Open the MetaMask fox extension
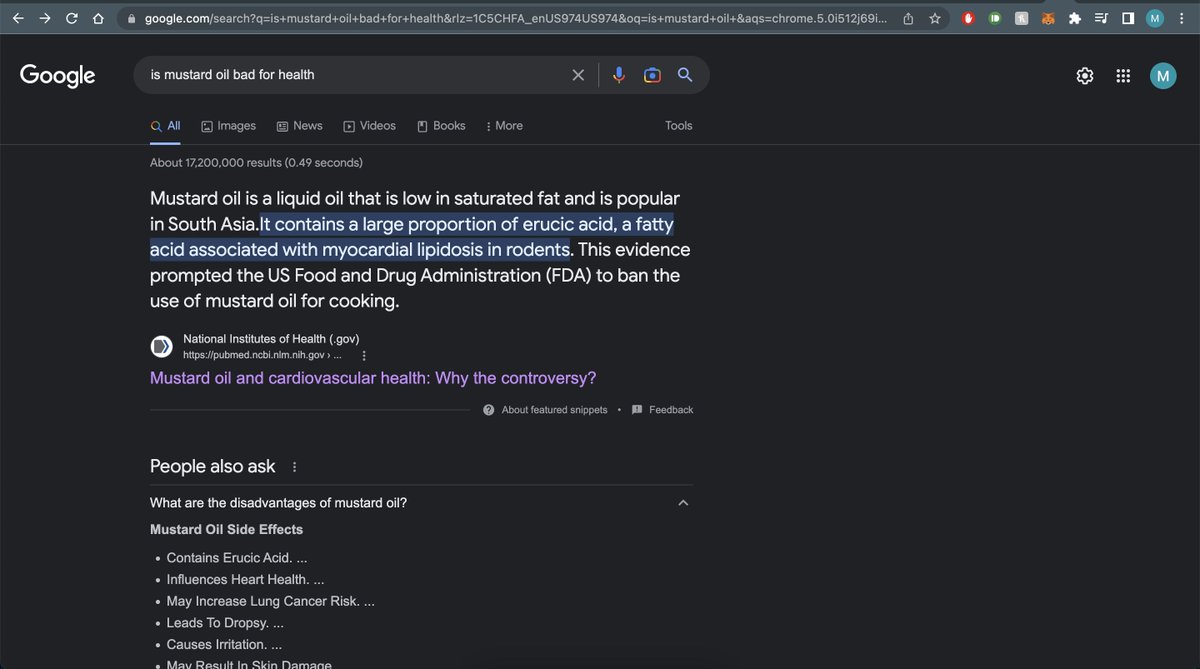The image size is (1200, 669). tap(1048, 19)
